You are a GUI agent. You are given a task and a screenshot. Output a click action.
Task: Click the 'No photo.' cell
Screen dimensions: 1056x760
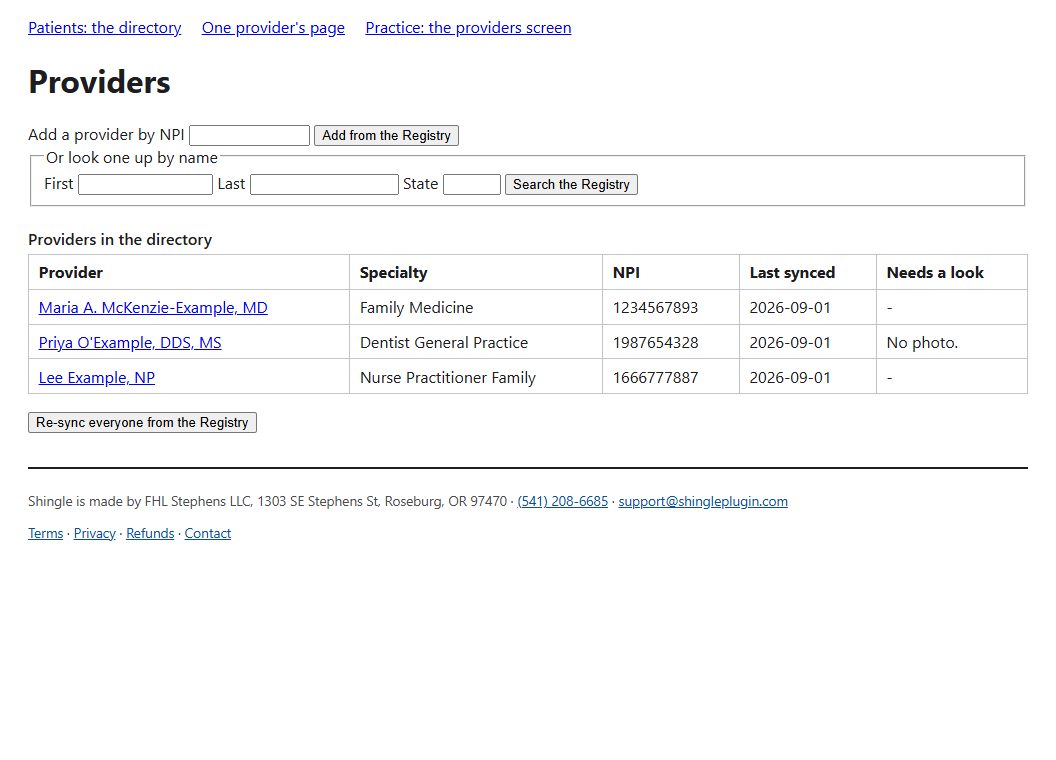point(952,343)
